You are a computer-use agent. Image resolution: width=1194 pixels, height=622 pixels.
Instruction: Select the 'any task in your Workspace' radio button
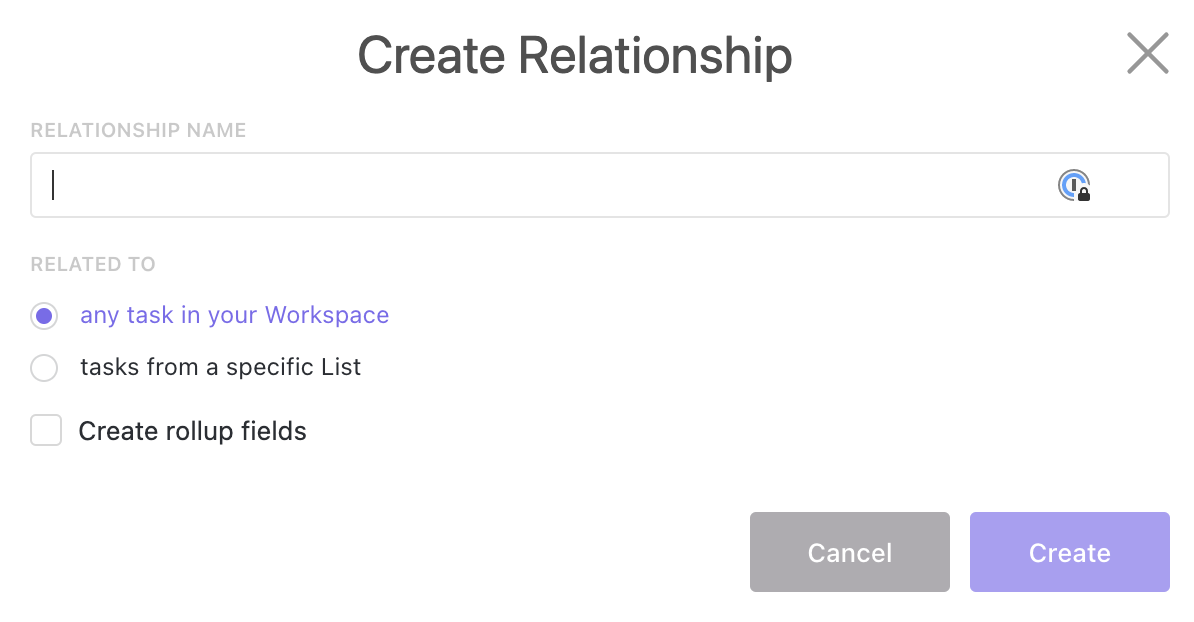click(x=44, y=316)
